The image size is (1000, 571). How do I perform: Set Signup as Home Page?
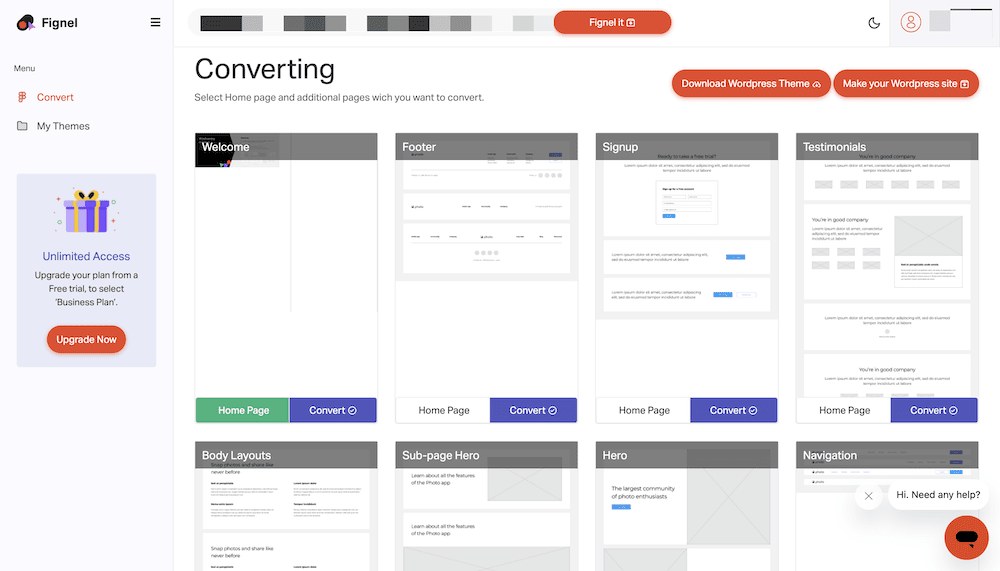point(644,410)
